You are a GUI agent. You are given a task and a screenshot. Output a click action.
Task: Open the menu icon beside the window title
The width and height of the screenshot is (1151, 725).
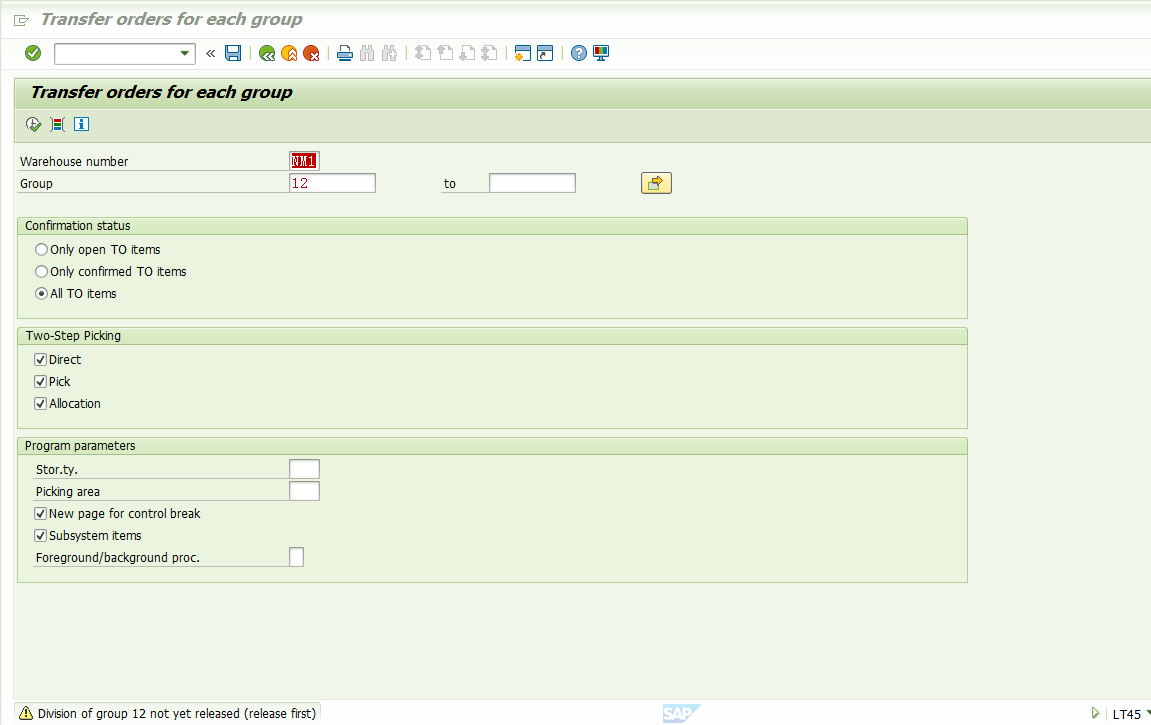pos(22,20)
